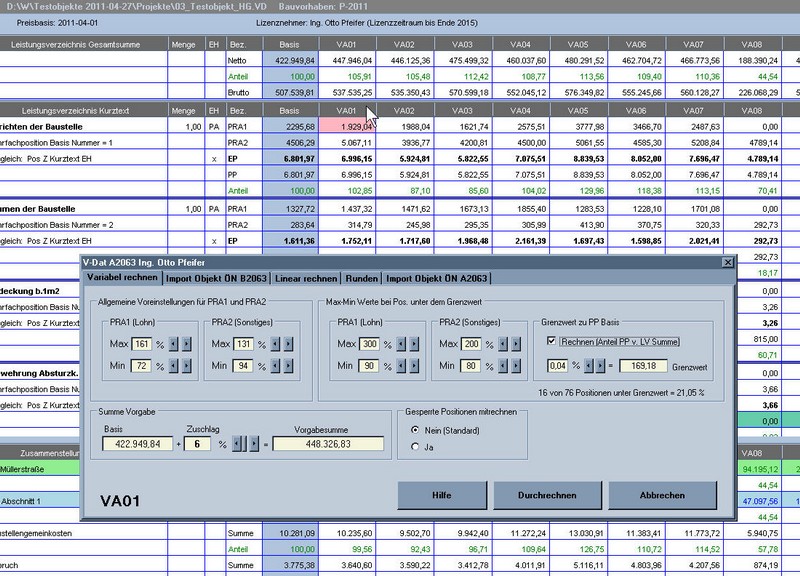
Task: Click the Zuschlag input field showing 6
Action: (199, 443)
